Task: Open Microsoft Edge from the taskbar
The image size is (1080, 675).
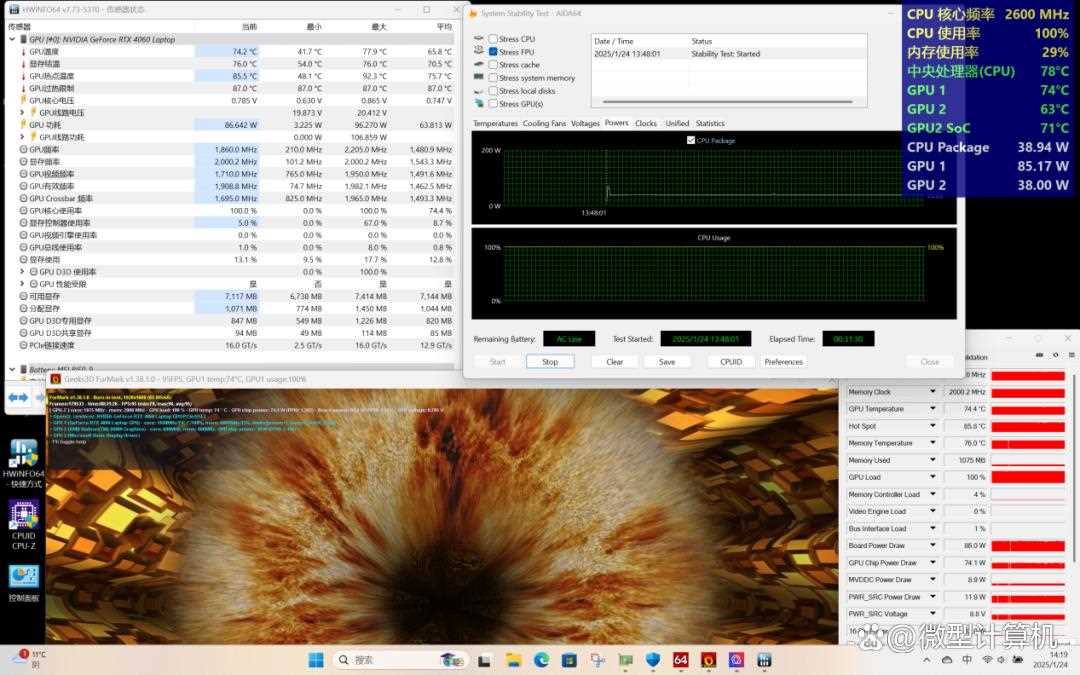Action: pos(541,660)
